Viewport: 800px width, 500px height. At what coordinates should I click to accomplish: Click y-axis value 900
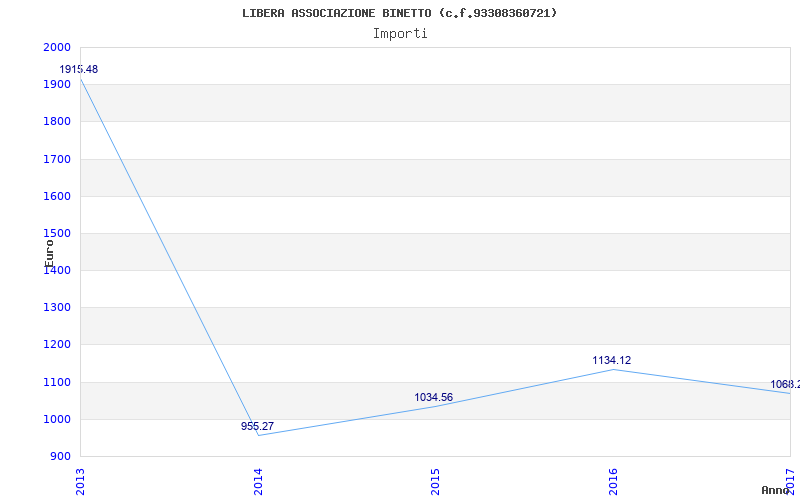click(61, 457)
